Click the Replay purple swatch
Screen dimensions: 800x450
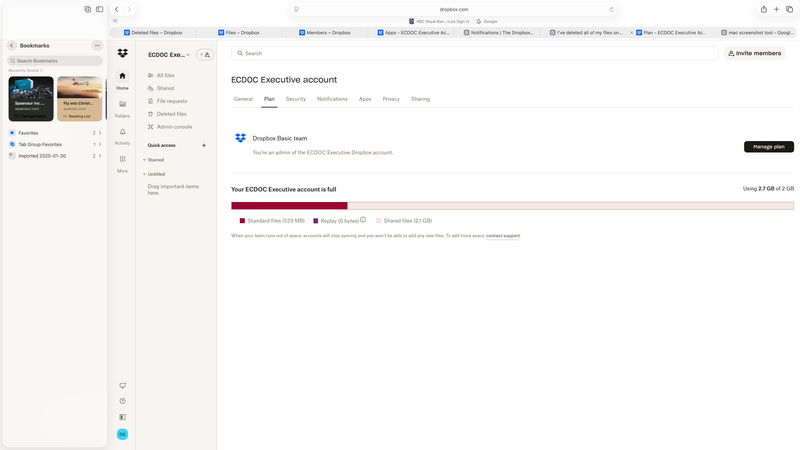(315, 221)
